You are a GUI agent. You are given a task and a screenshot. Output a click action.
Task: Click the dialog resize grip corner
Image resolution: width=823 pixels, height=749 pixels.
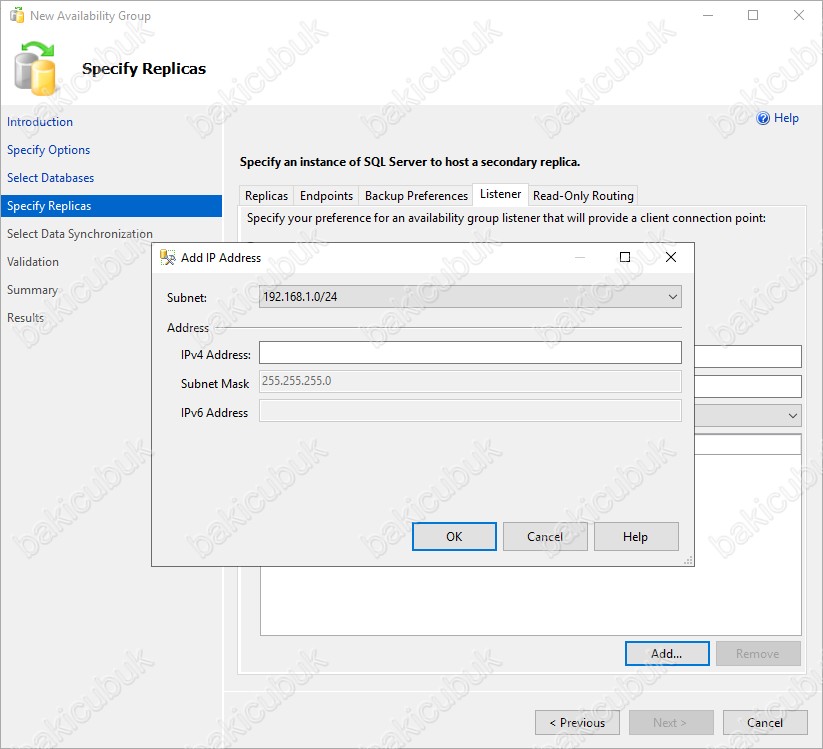click(x=689, y=561)
